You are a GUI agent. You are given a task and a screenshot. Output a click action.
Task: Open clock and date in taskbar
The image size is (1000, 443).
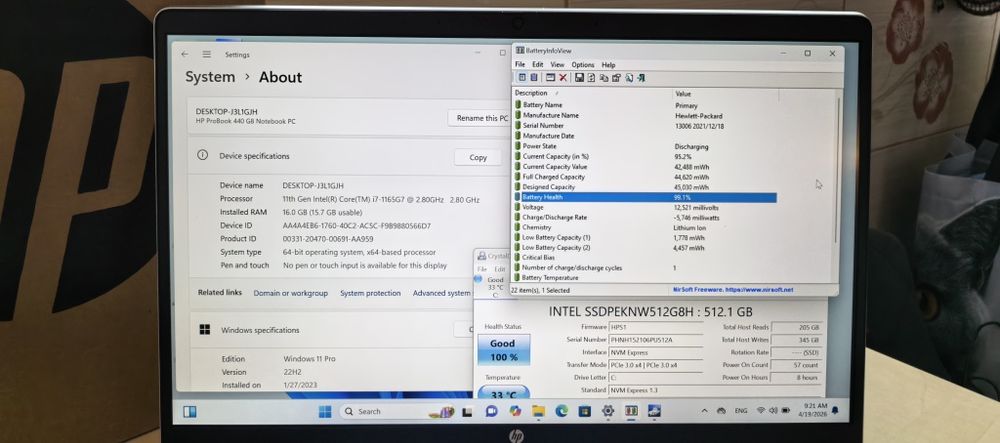pos(813,410)
